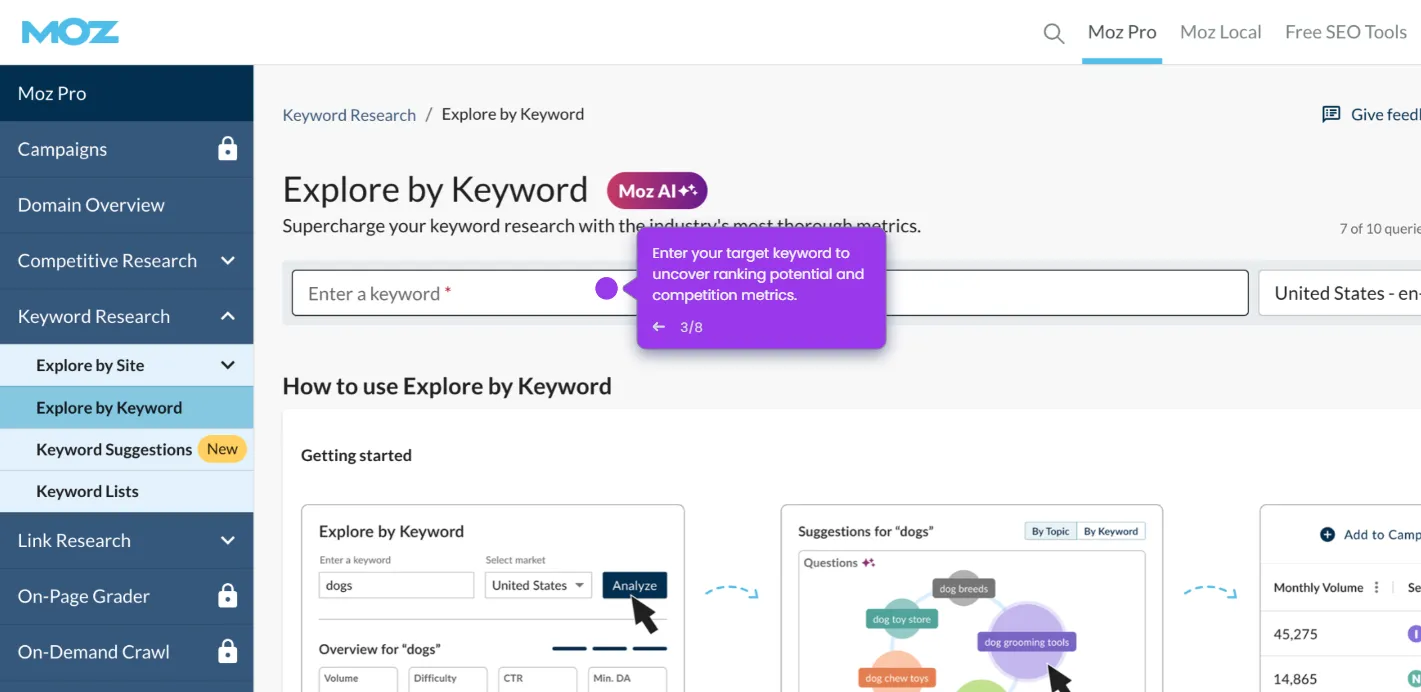Viewport: 1421px width, 692px height.
Task: Click the Monthly Volume column header
Action: [1318, 588]
